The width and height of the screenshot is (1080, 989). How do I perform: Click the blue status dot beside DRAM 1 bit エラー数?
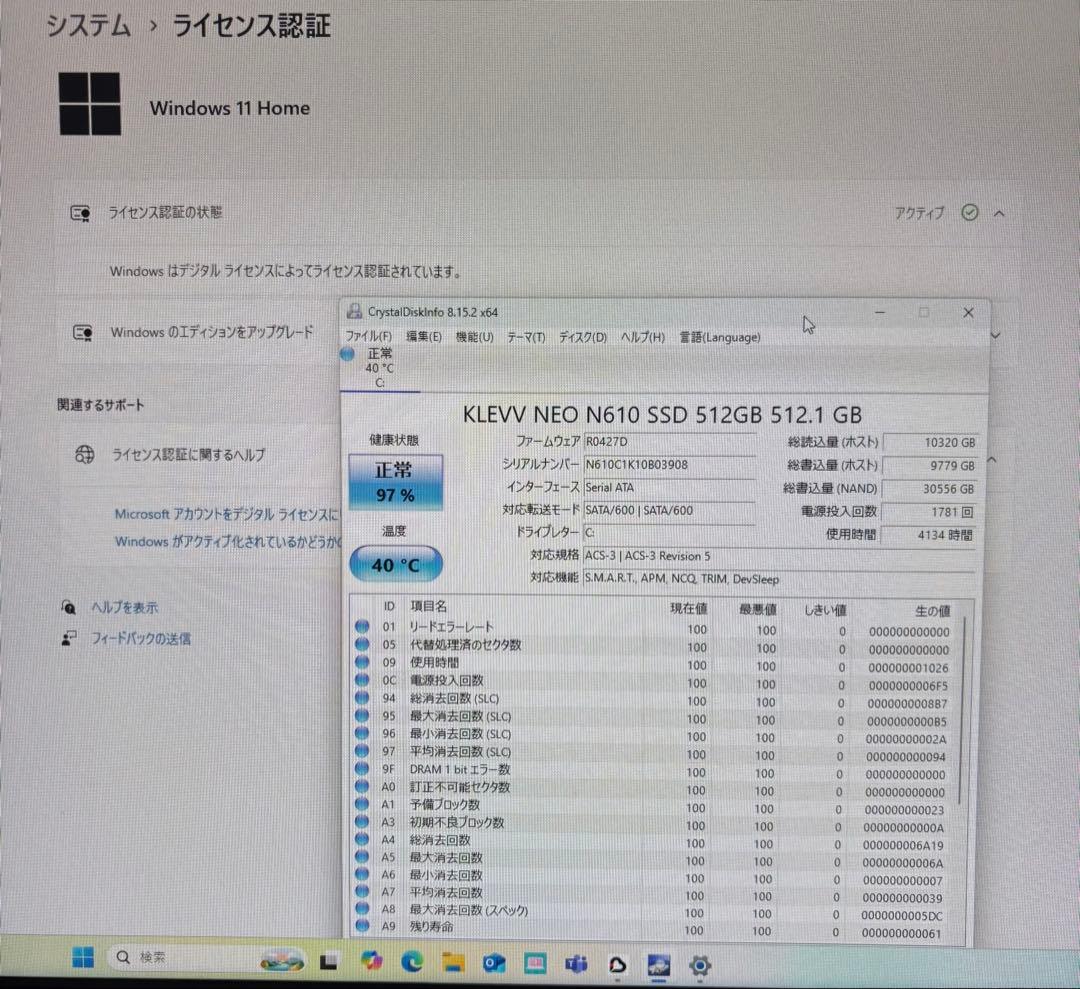click(x=361, y=769)
